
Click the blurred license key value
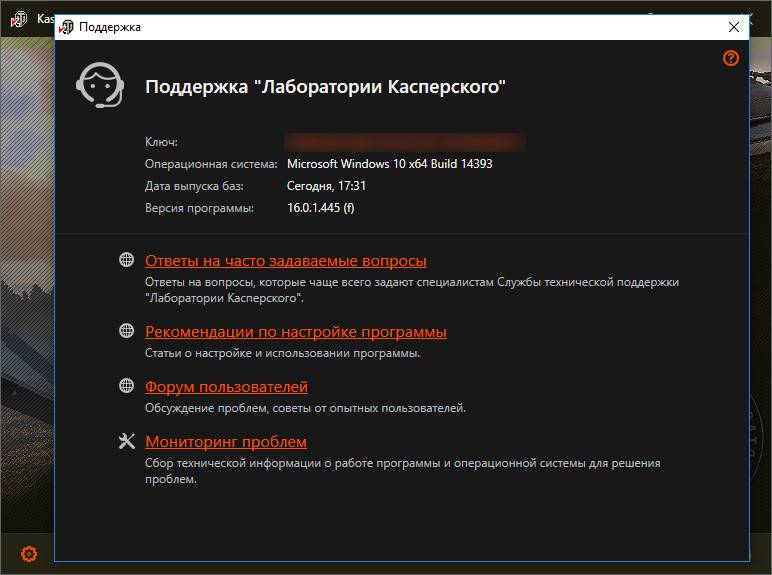pos(405,142)
